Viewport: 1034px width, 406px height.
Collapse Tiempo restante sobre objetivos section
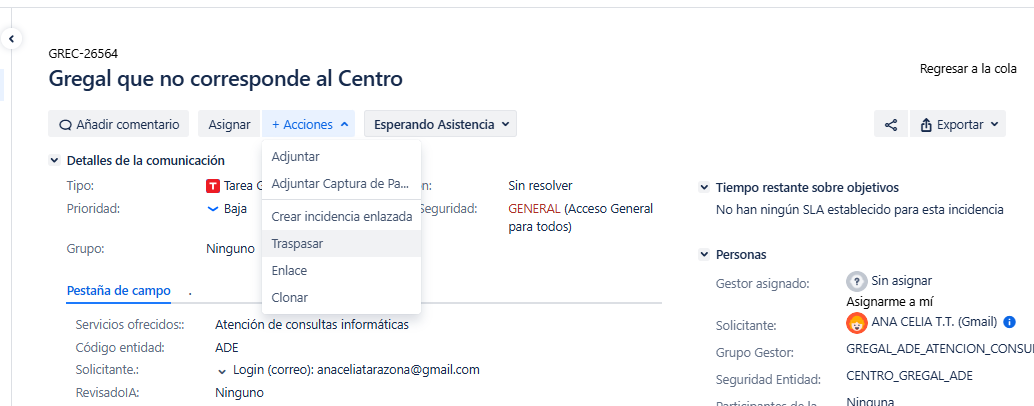(x=704, y=187)
